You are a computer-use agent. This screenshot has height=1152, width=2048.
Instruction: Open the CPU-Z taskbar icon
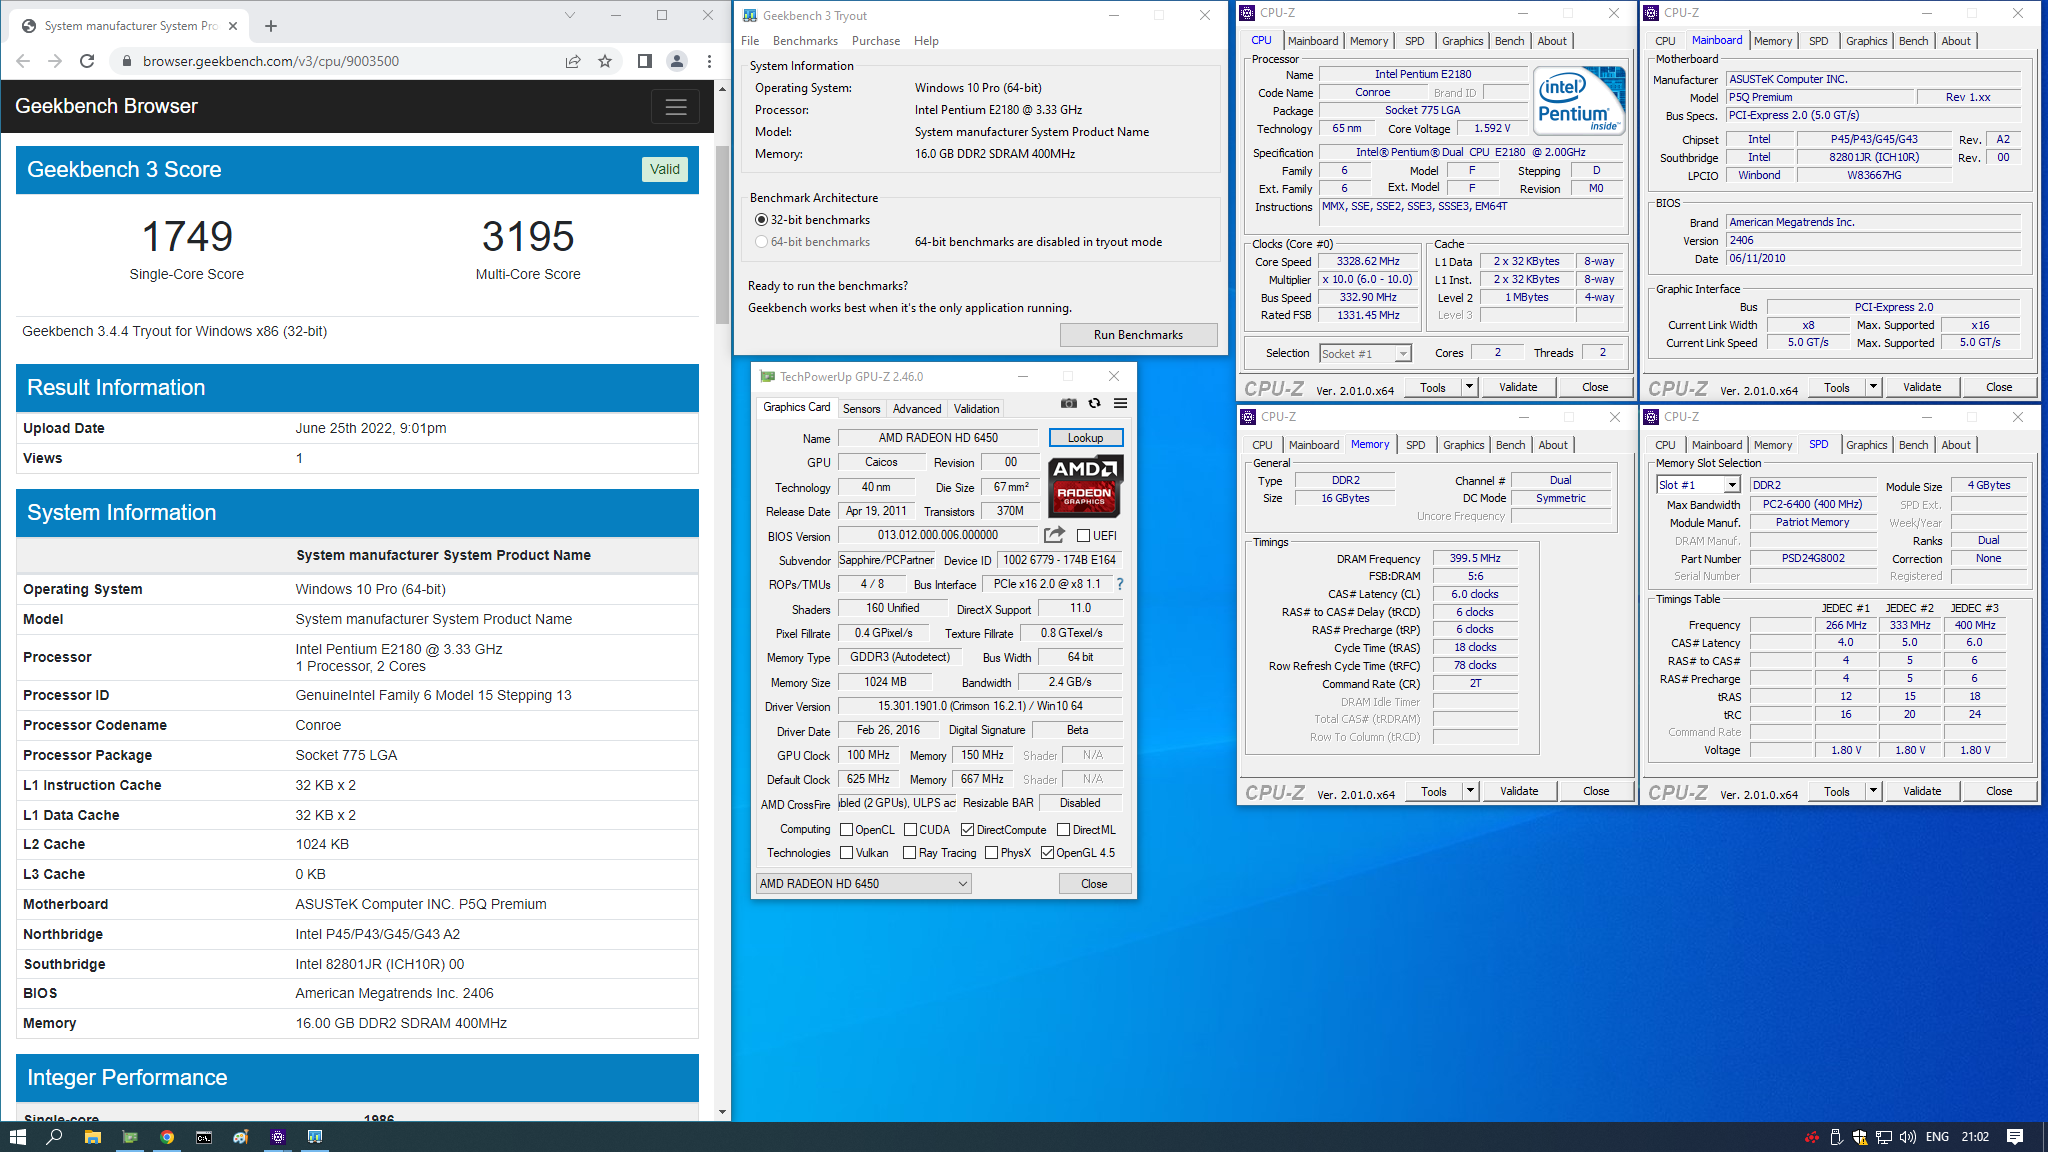[278, 1137]
